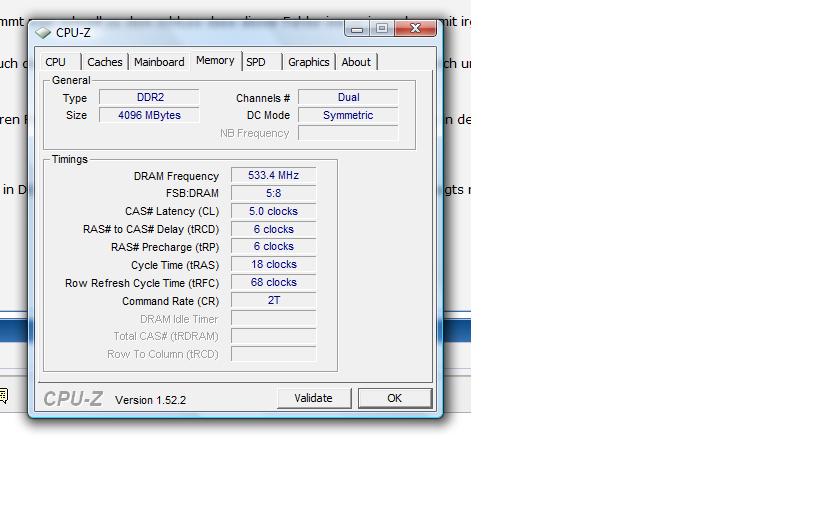Click the empty NB Frequency field
The width and height of the screenshot is (840, 525).
(348, 133)
